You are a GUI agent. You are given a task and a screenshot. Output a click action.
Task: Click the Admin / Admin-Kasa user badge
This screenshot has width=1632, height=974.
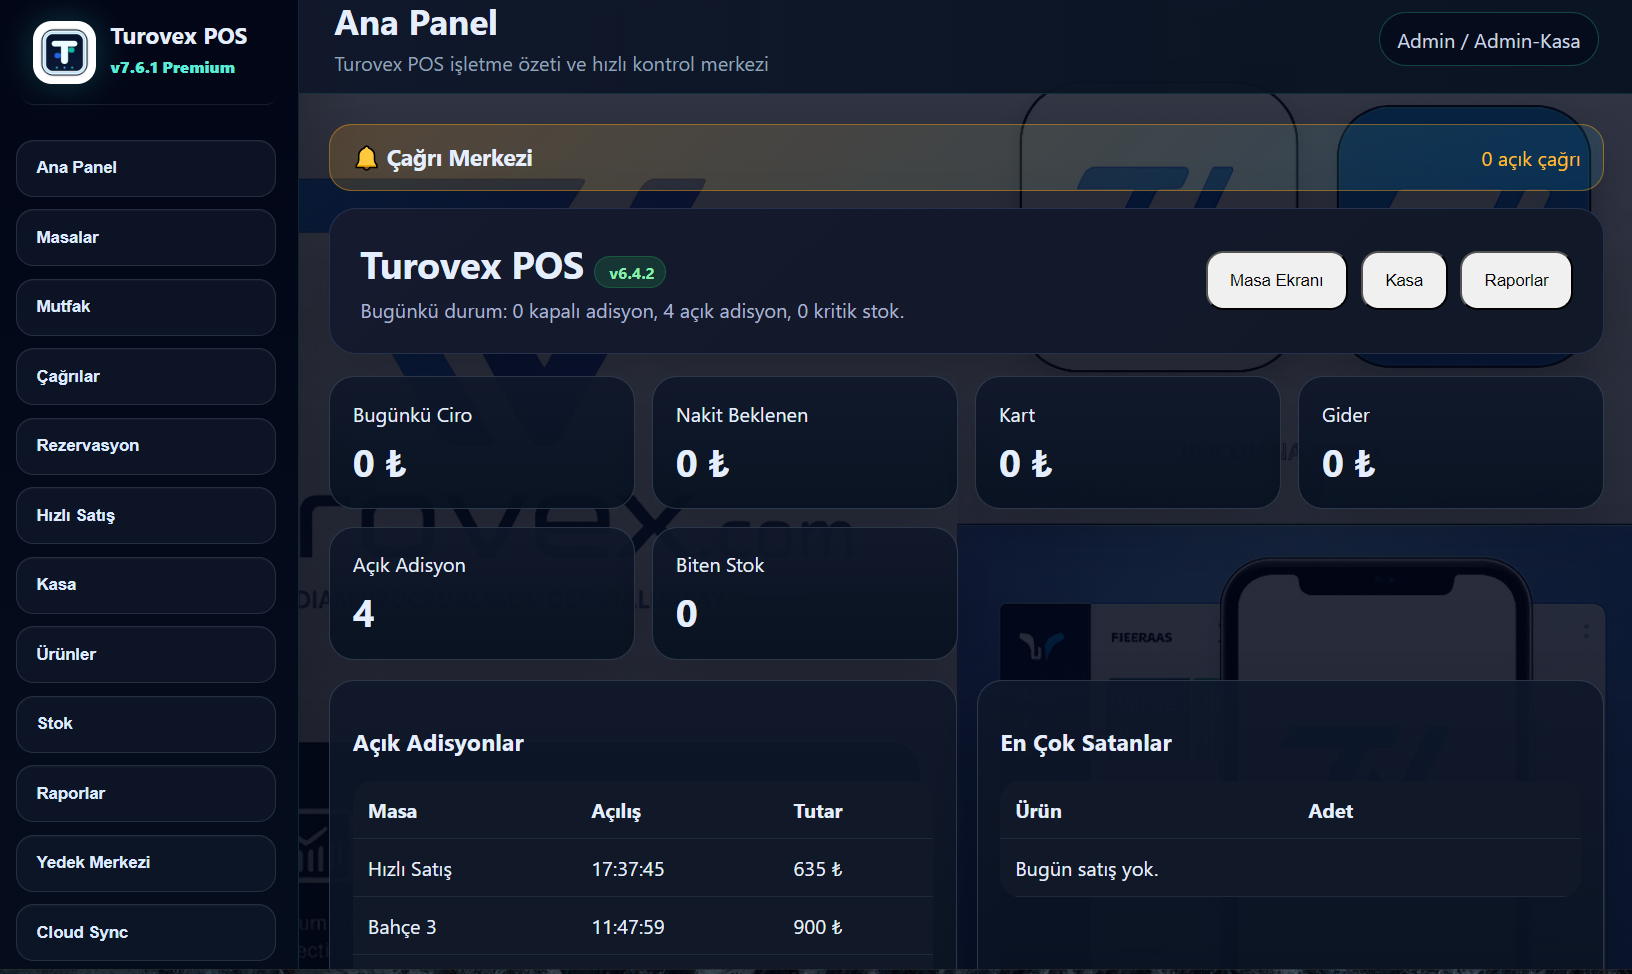point(1488,40)
